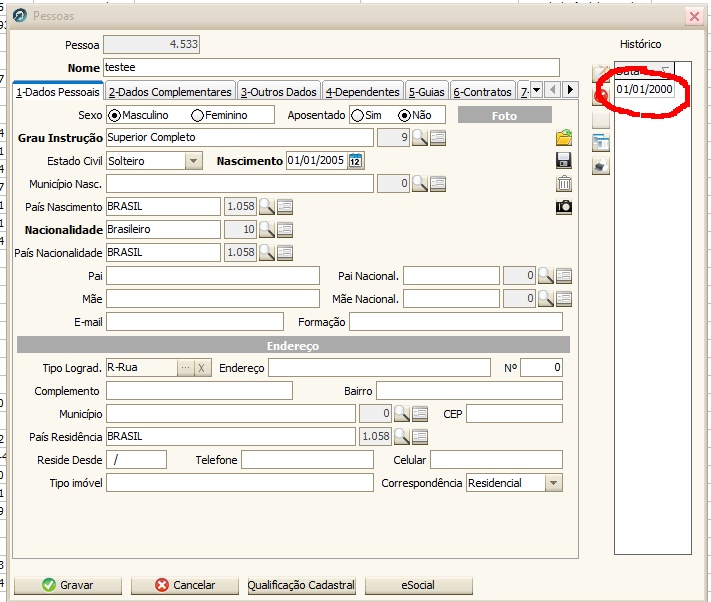Open list icon beside Mãe Nacional.
711x602 pixels.
[564, 299]
